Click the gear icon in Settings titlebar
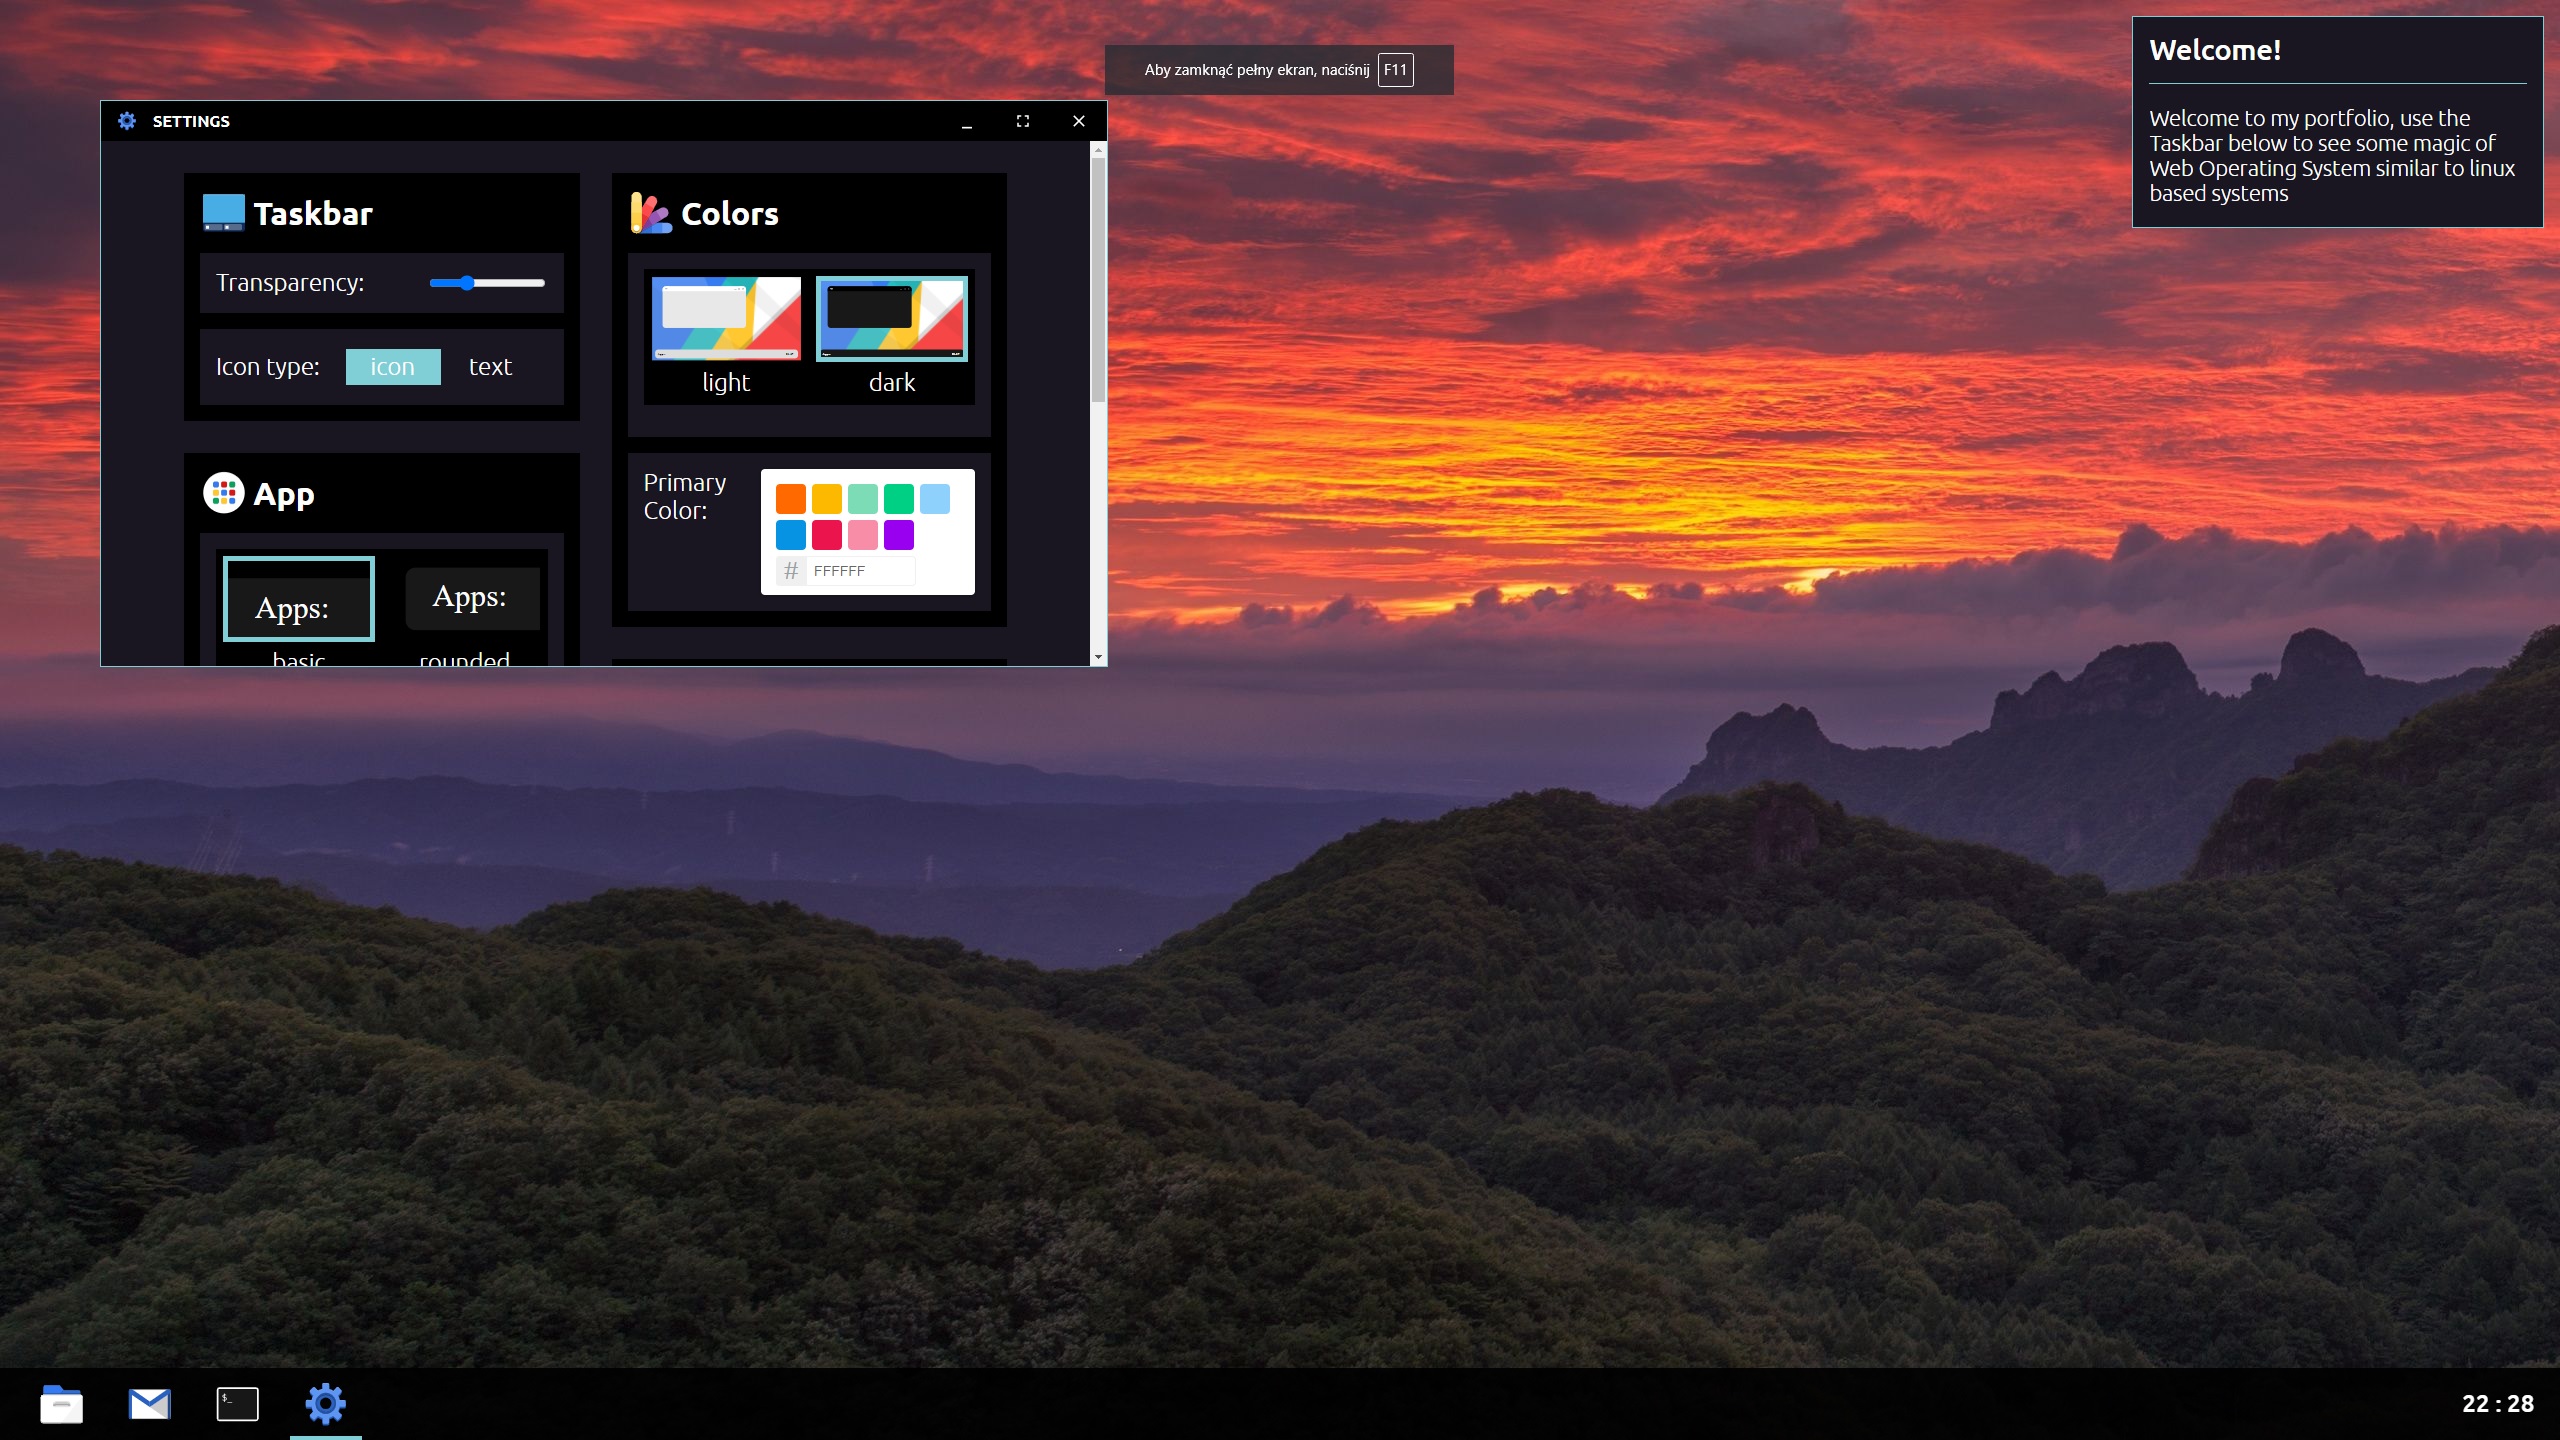This screenshot has height=1440, width=2560. tap(127, 121)
